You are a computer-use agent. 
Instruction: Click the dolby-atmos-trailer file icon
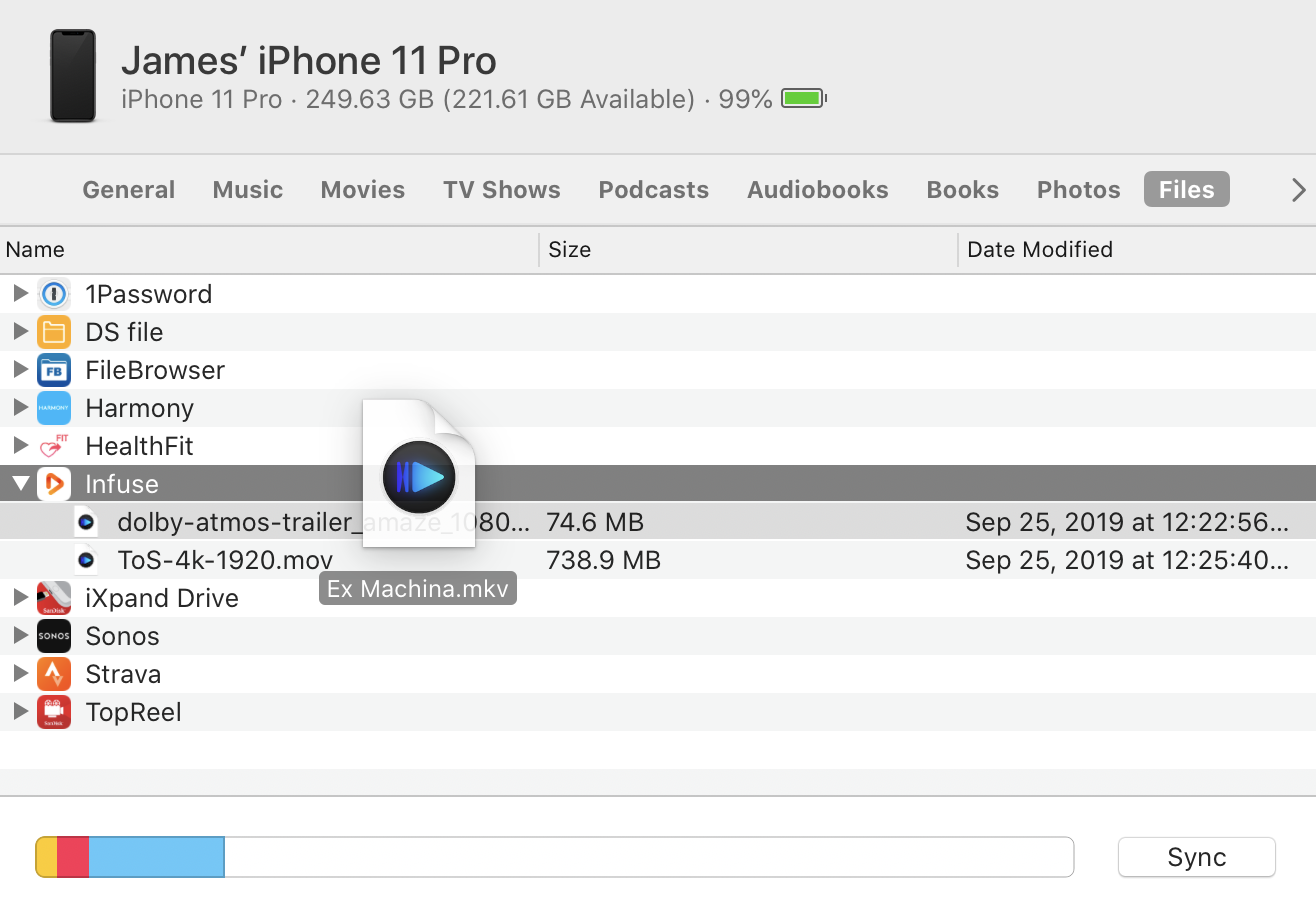pyautogui.click(x=86, y=522)
